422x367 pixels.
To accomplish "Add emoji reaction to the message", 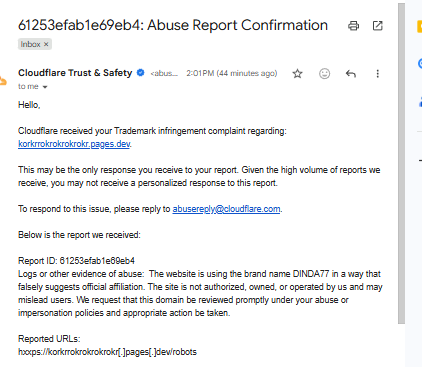I will (x=324, y=74).
